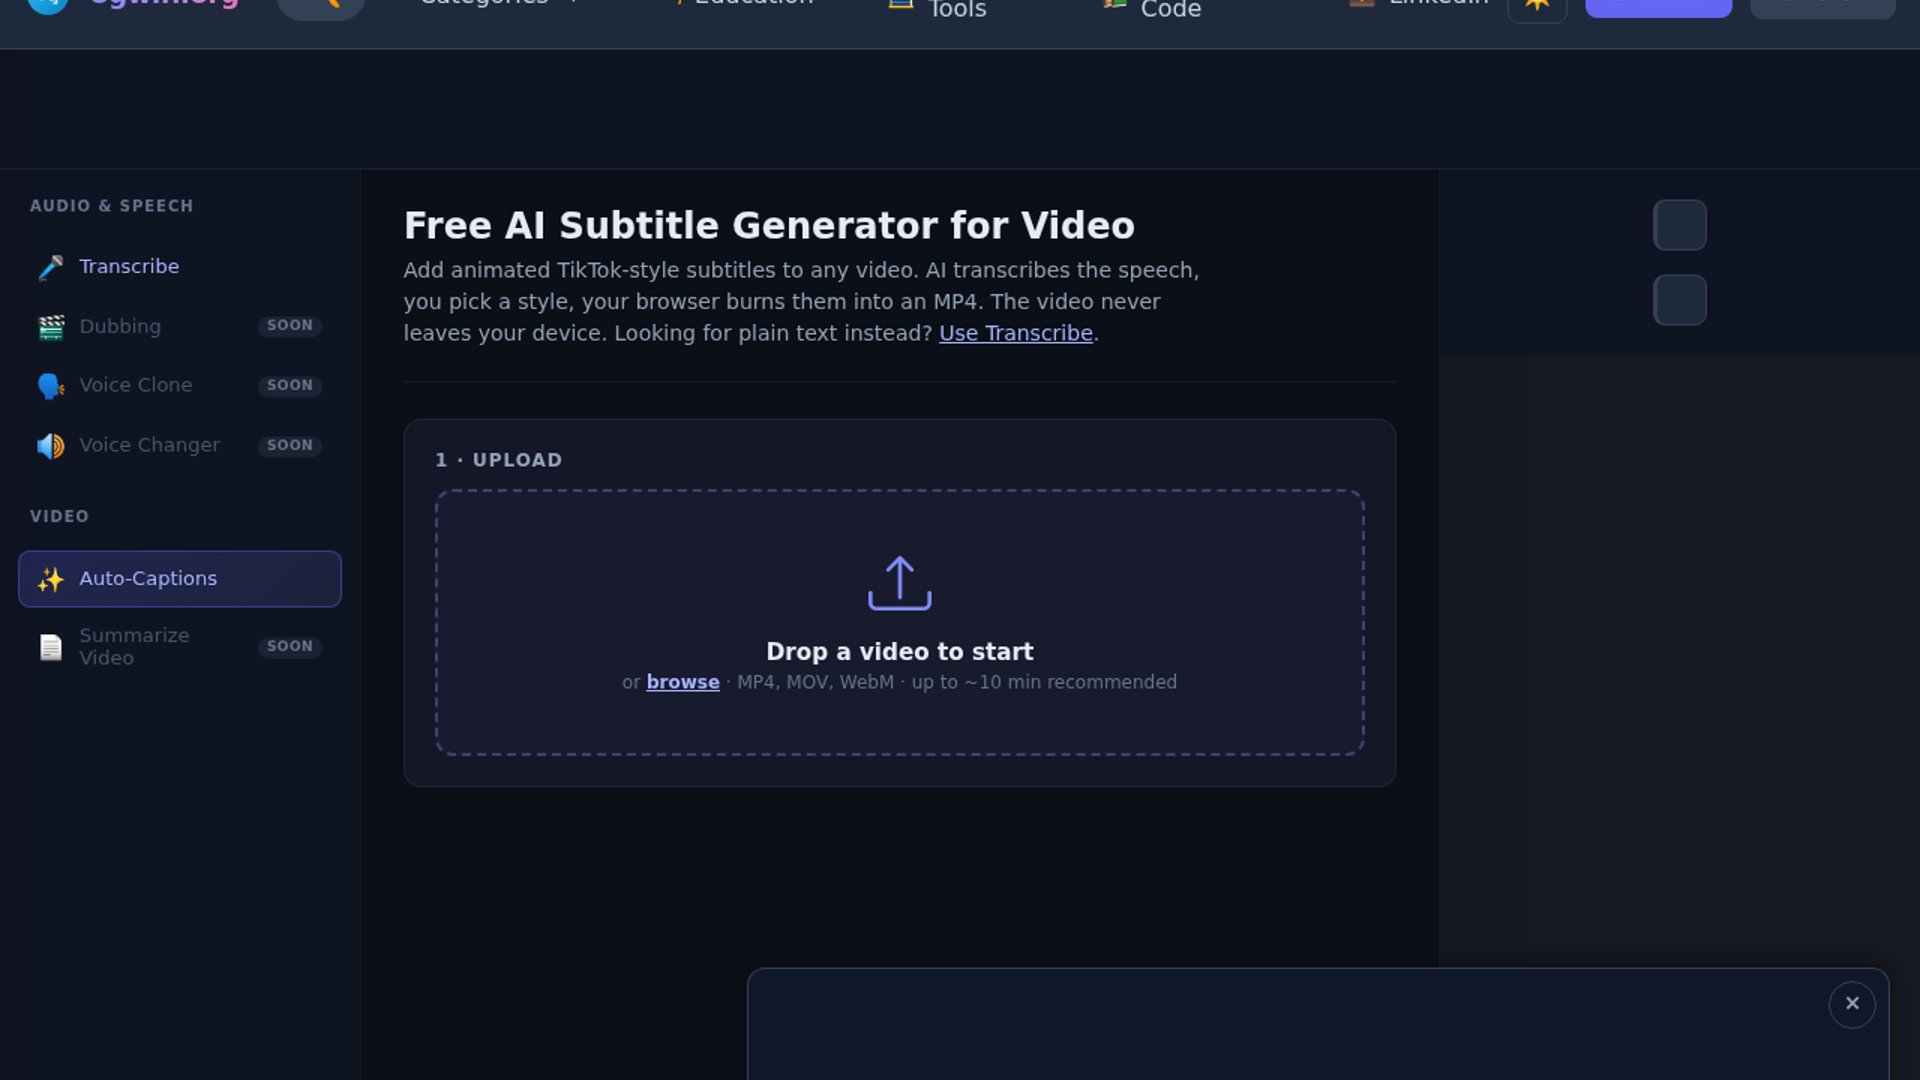Follow the Use Transcribe link
Screen dimensions: 1920x1080
pyautogui.click(x=1015, y=333)
